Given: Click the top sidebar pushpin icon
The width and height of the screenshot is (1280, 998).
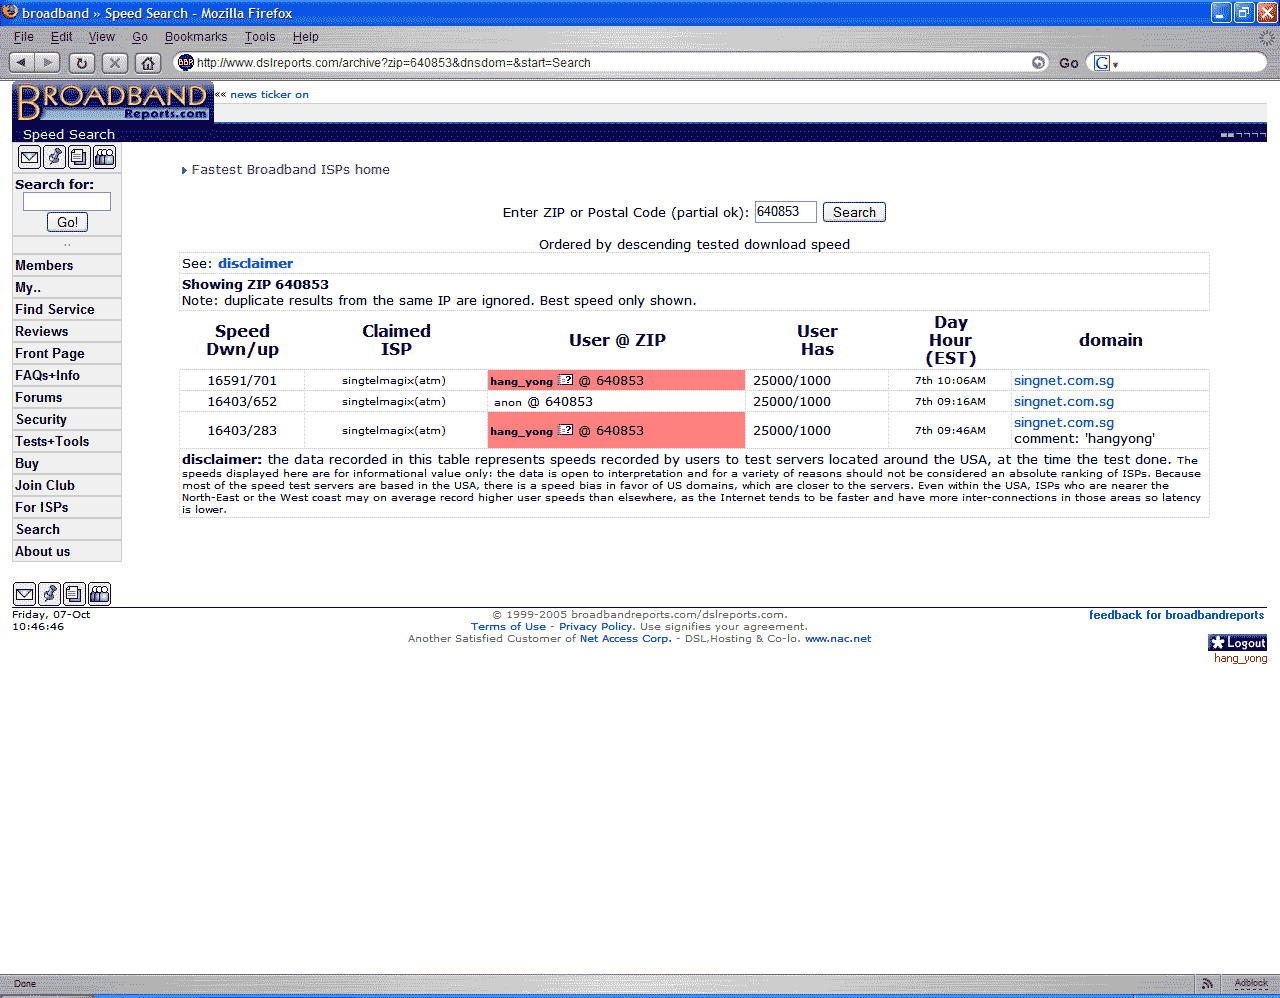Looking at the screenshot, I should pos(55,157).
